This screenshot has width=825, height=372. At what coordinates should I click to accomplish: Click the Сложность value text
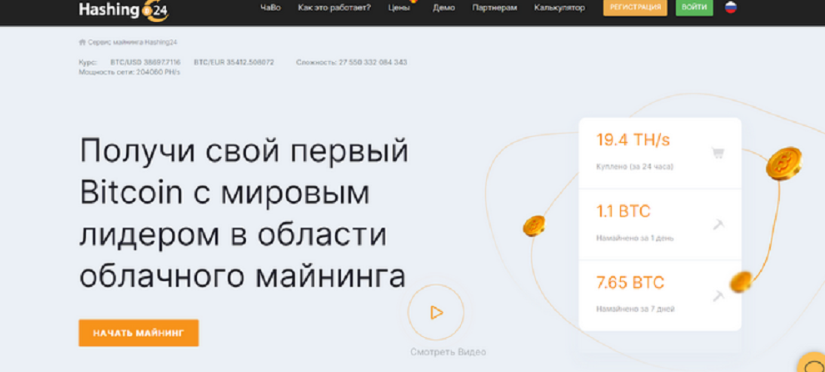pos(351,62)
